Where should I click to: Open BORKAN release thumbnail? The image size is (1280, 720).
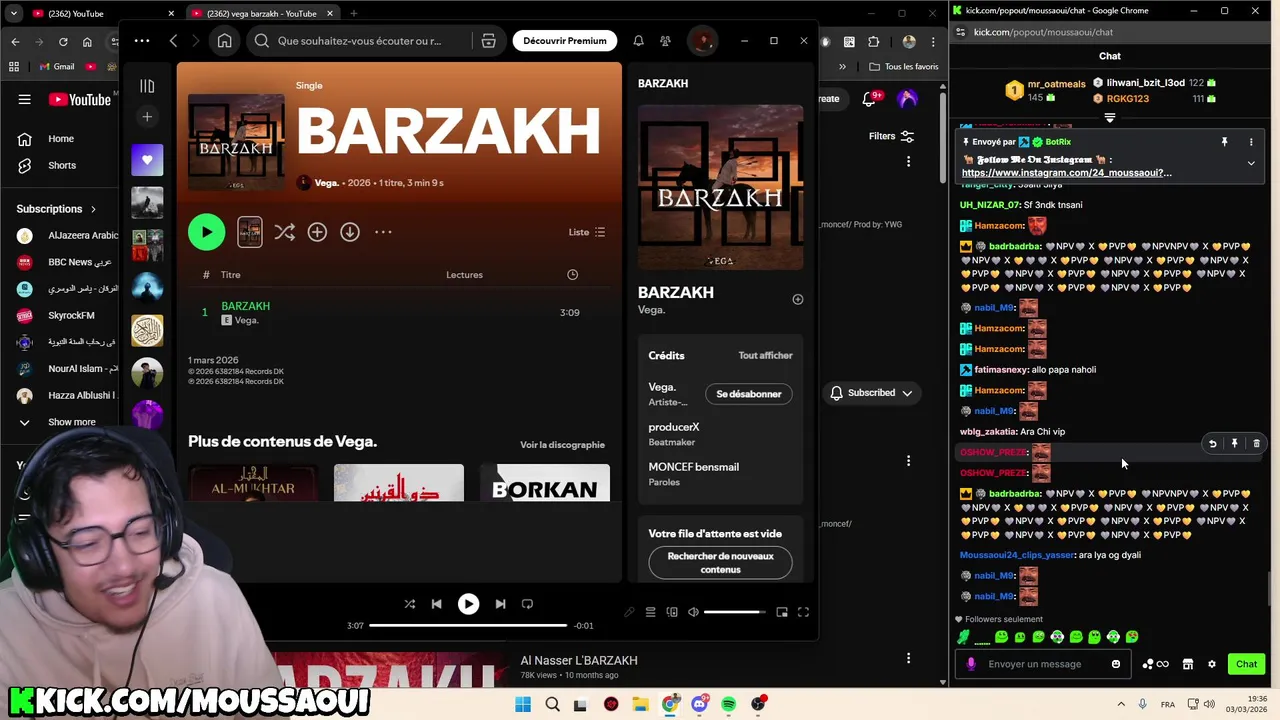coord(545,483)
